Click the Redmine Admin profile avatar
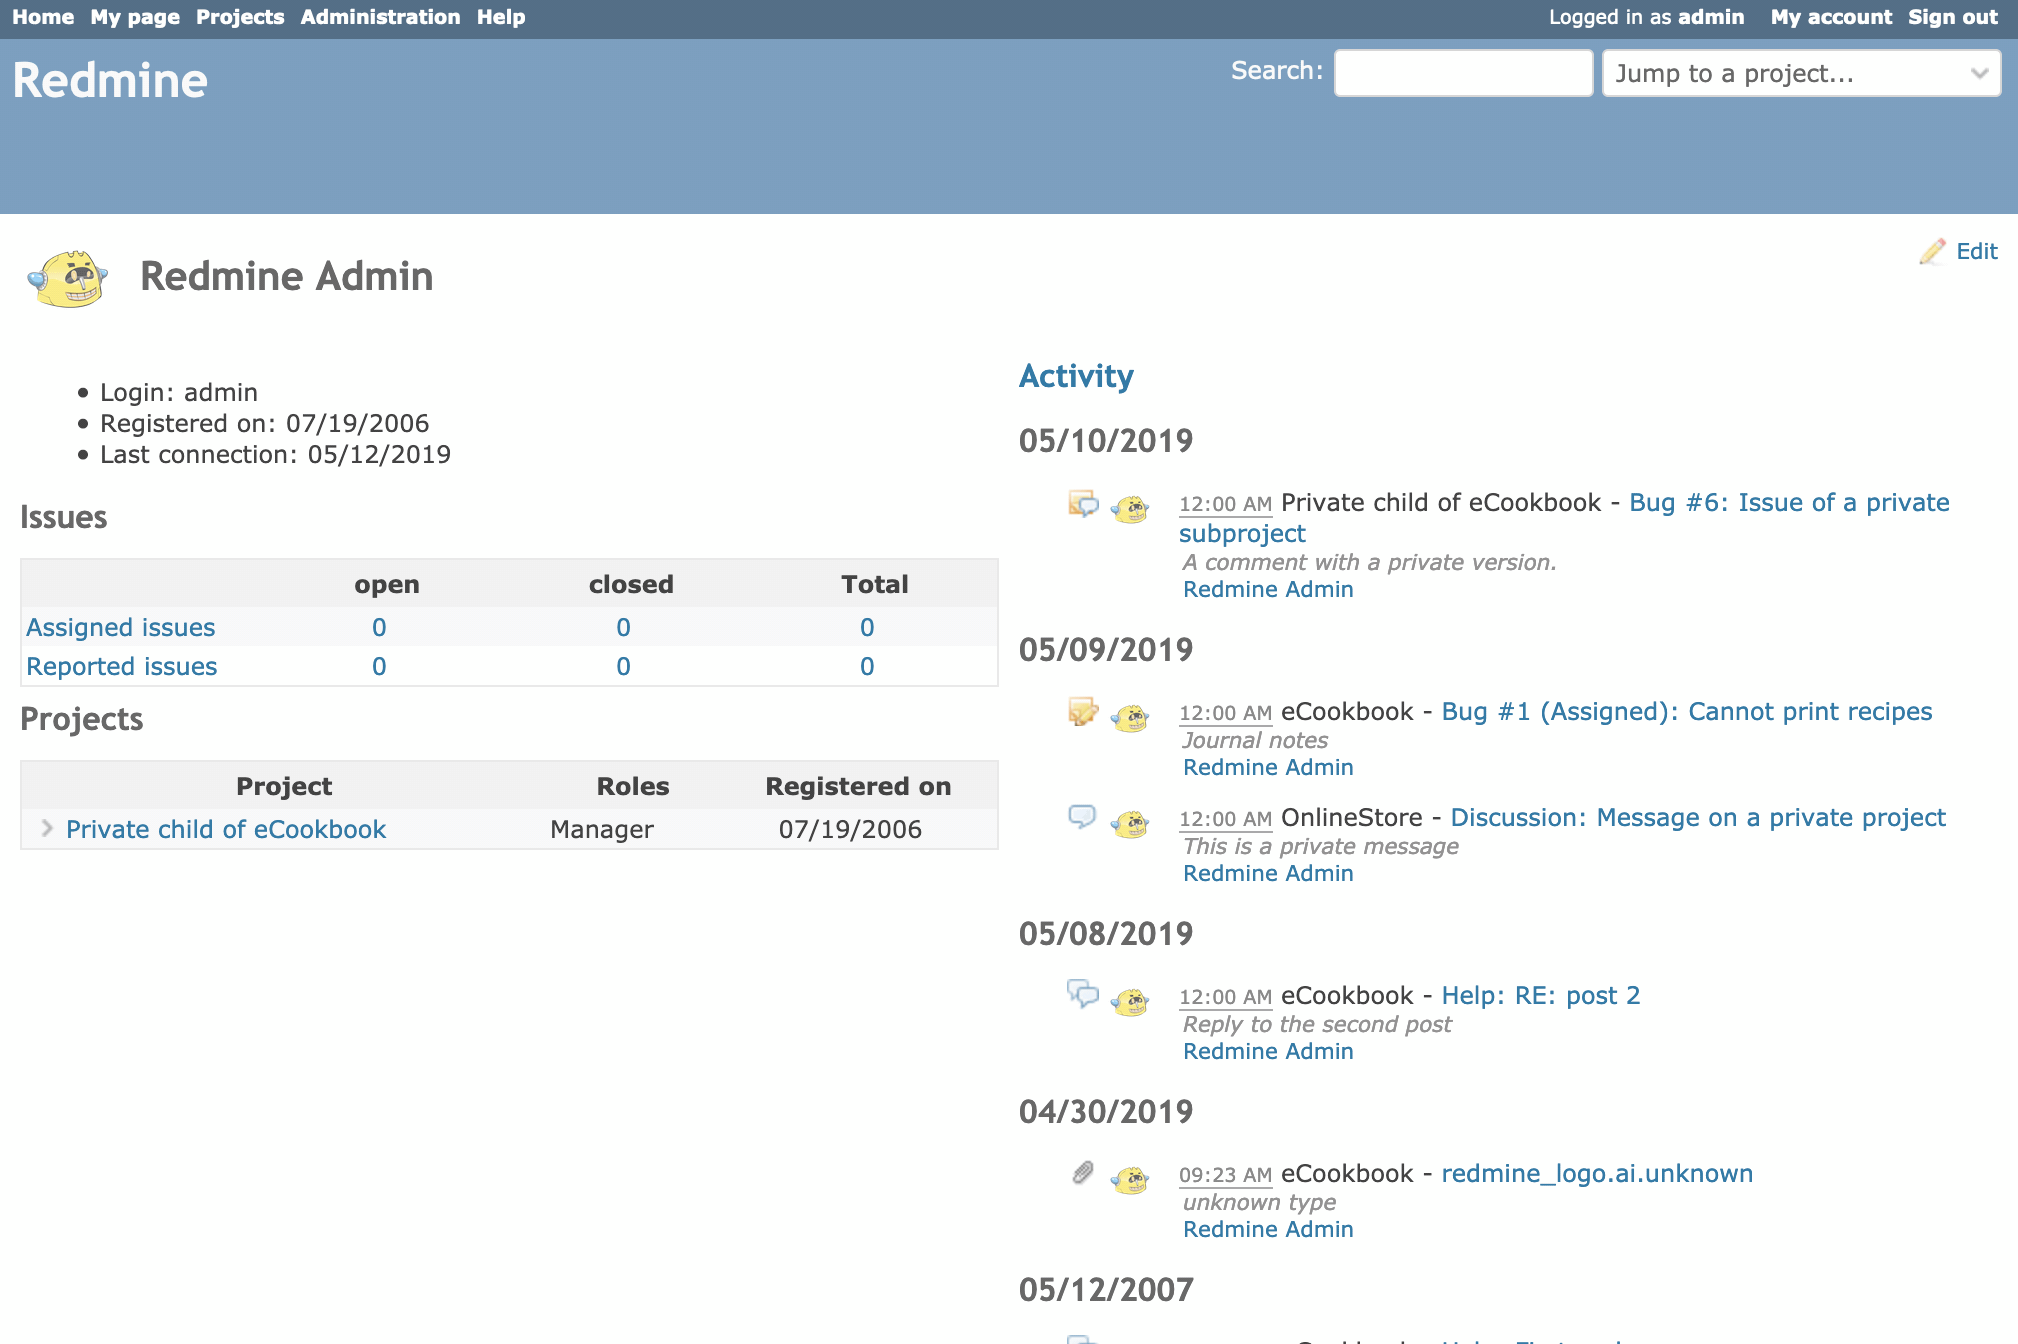The image size is (2018, 1344). [x=68, y=277]
